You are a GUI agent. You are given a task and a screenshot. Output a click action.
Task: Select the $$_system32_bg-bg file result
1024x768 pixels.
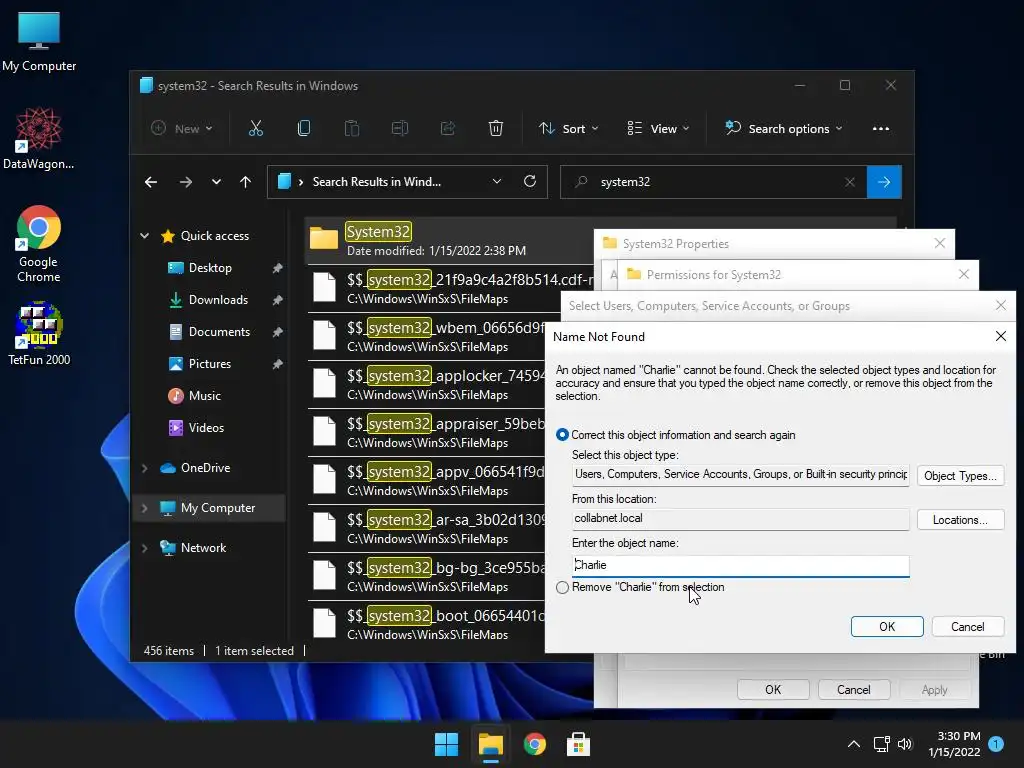point(426,577)
